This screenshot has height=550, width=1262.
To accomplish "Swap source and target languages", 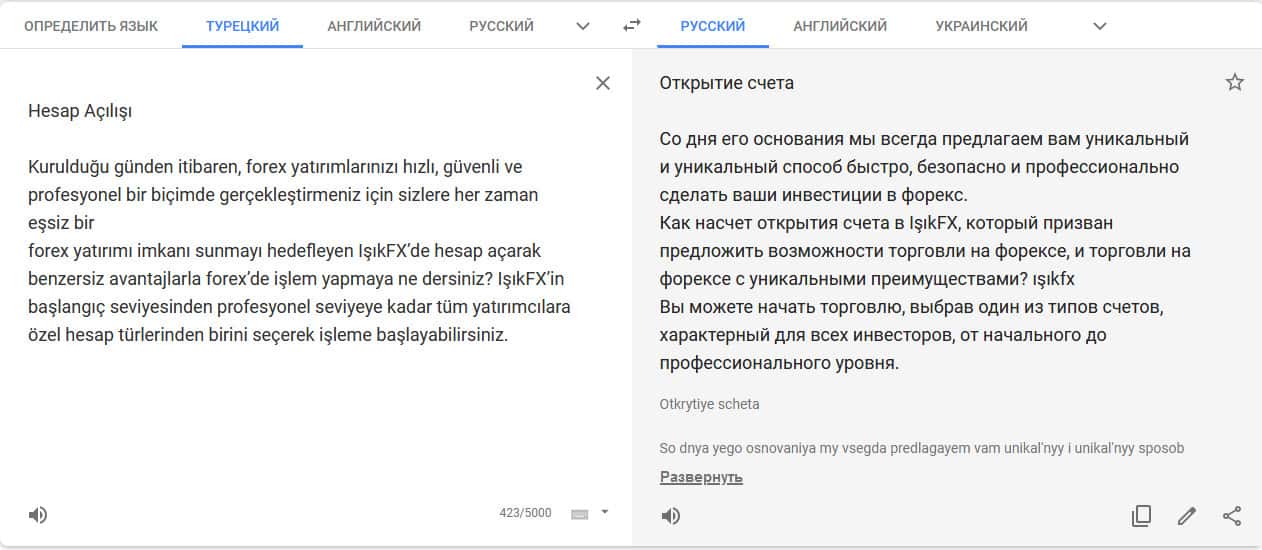I will coord(631,26).
